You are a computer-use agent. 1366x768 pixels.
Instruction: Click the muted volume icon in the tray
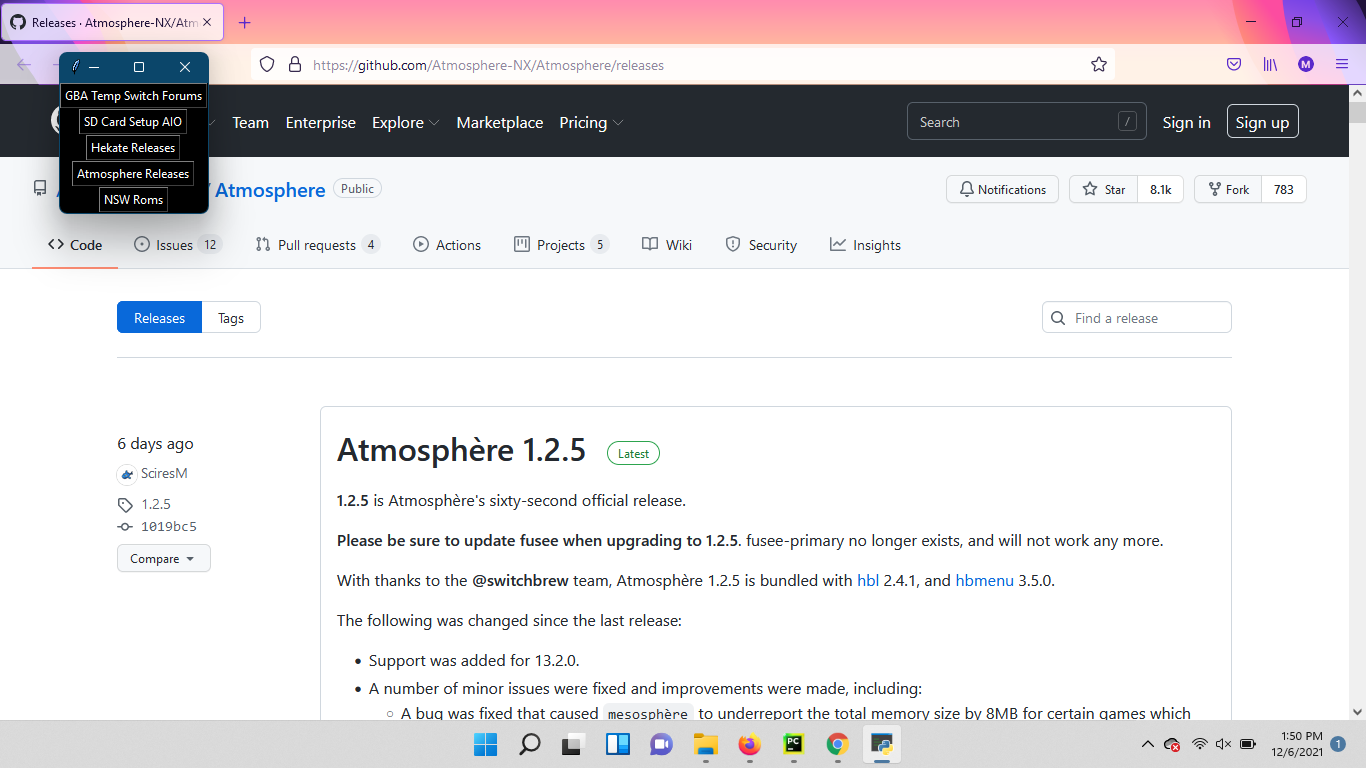click(x=1223, y=744)
